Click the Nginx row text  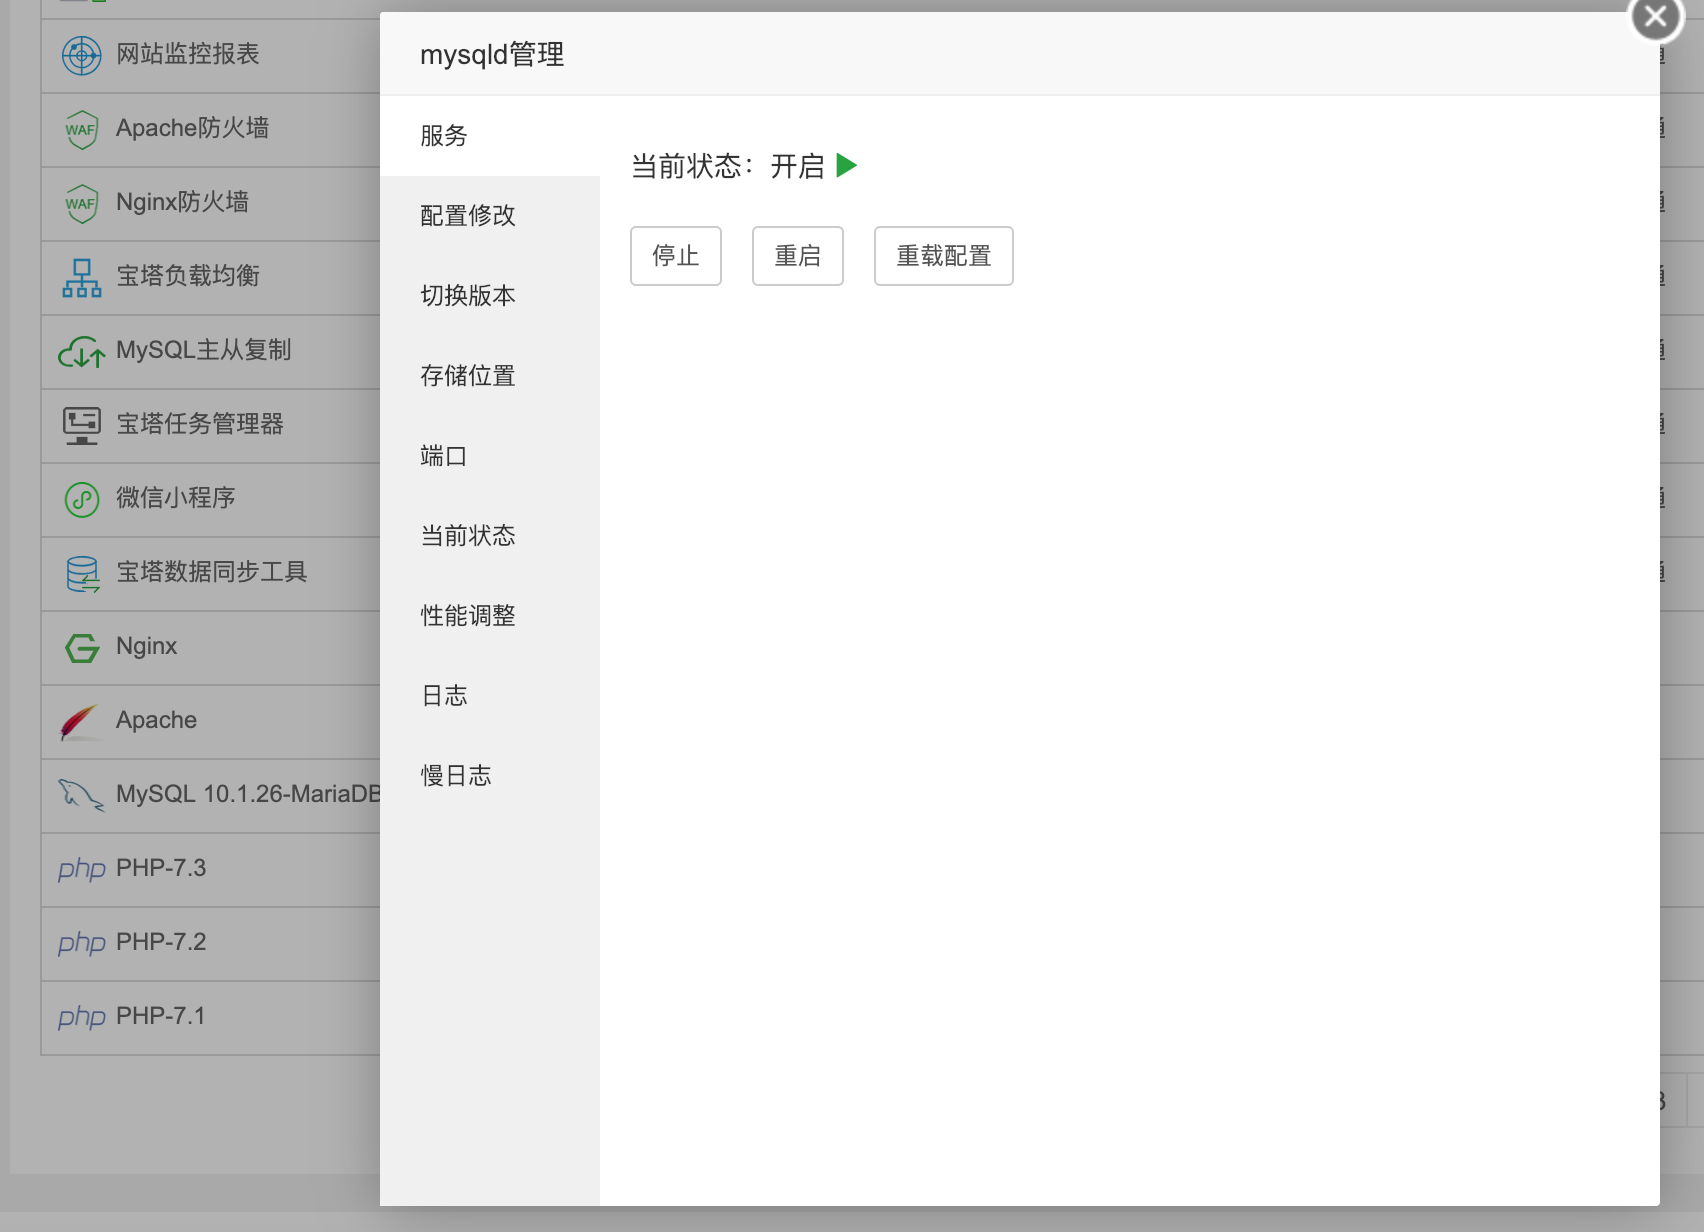(x=147, y=646)
